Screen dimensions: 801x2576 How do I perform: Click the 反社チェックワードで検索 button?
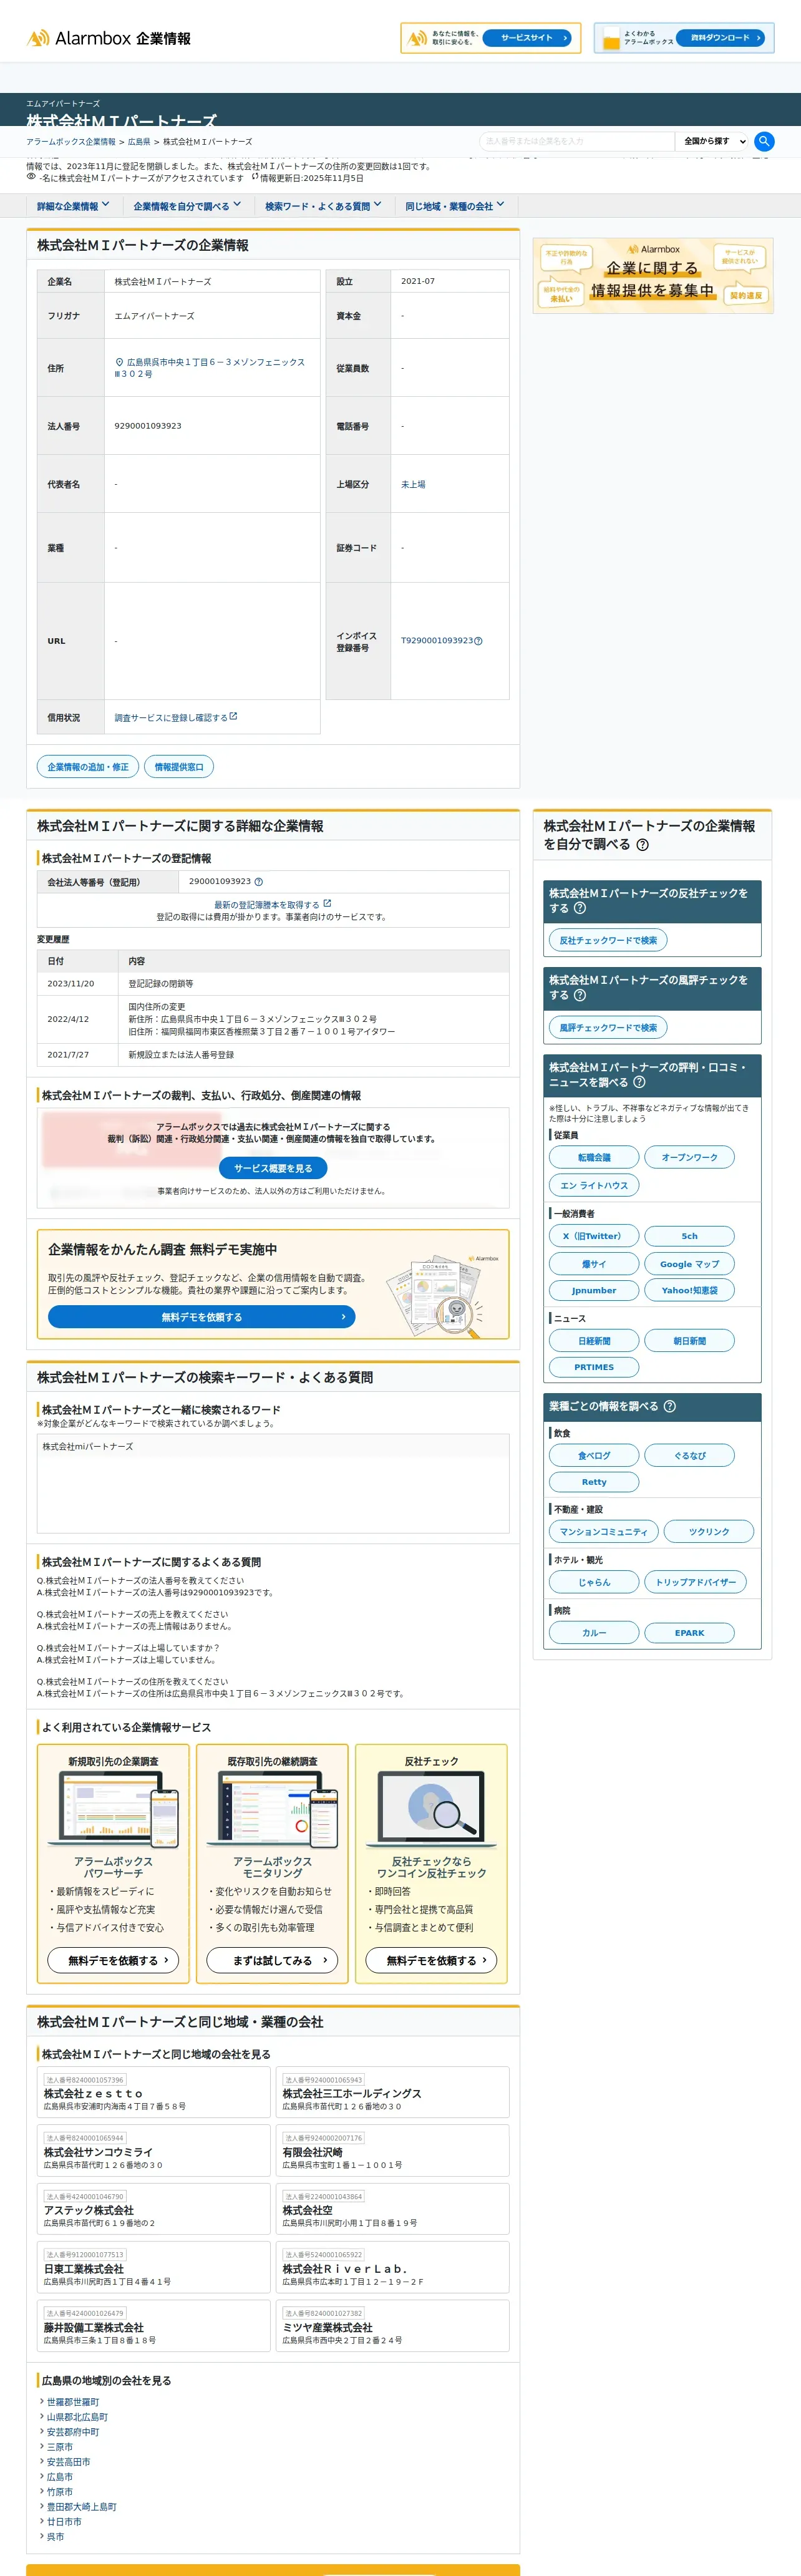[608, 940]
